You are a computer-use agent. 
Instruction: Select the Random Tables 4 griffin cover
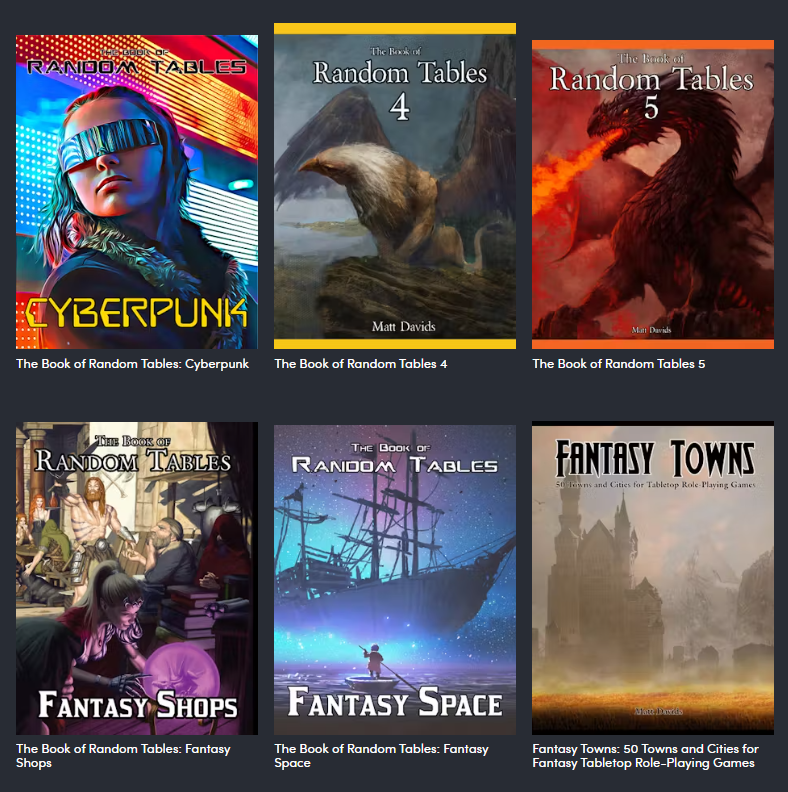[395, 186]
